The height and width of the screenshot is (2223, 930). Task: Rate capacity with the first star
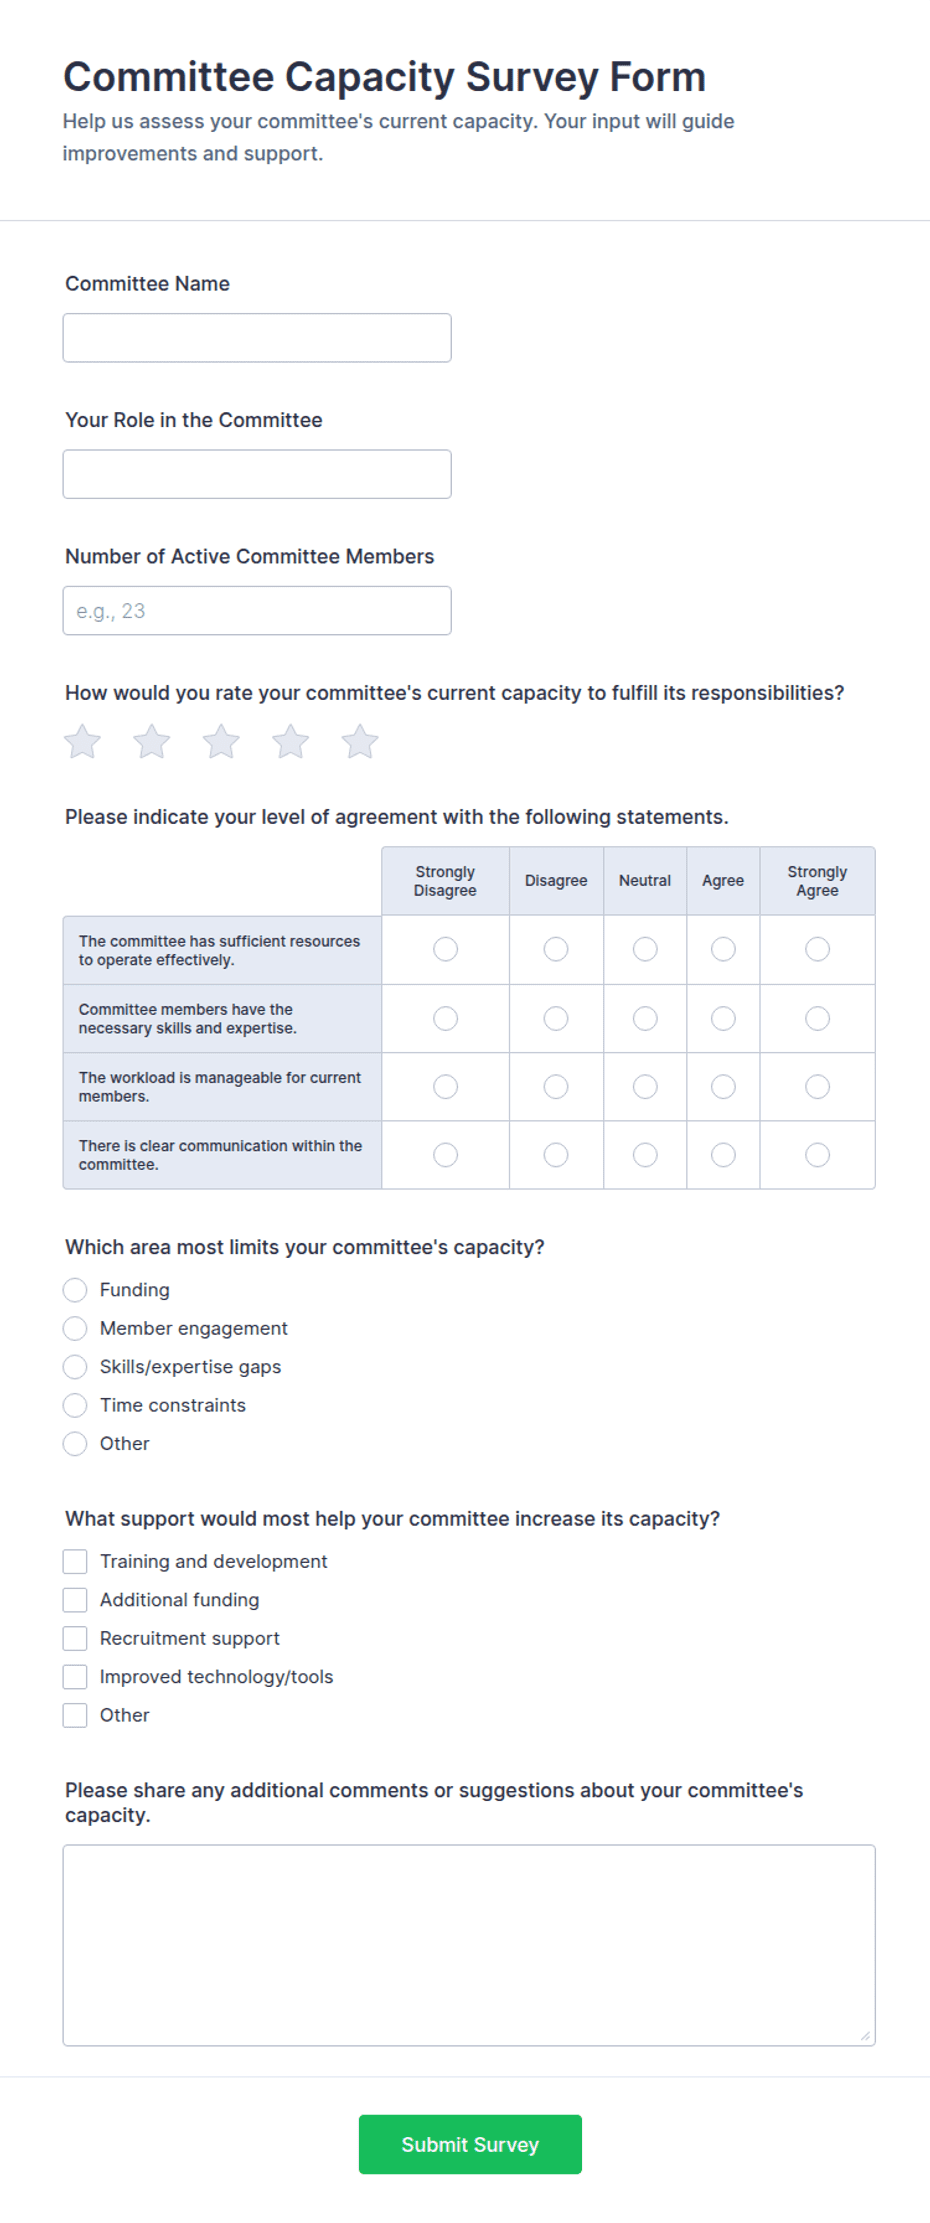tap(82, 742)
